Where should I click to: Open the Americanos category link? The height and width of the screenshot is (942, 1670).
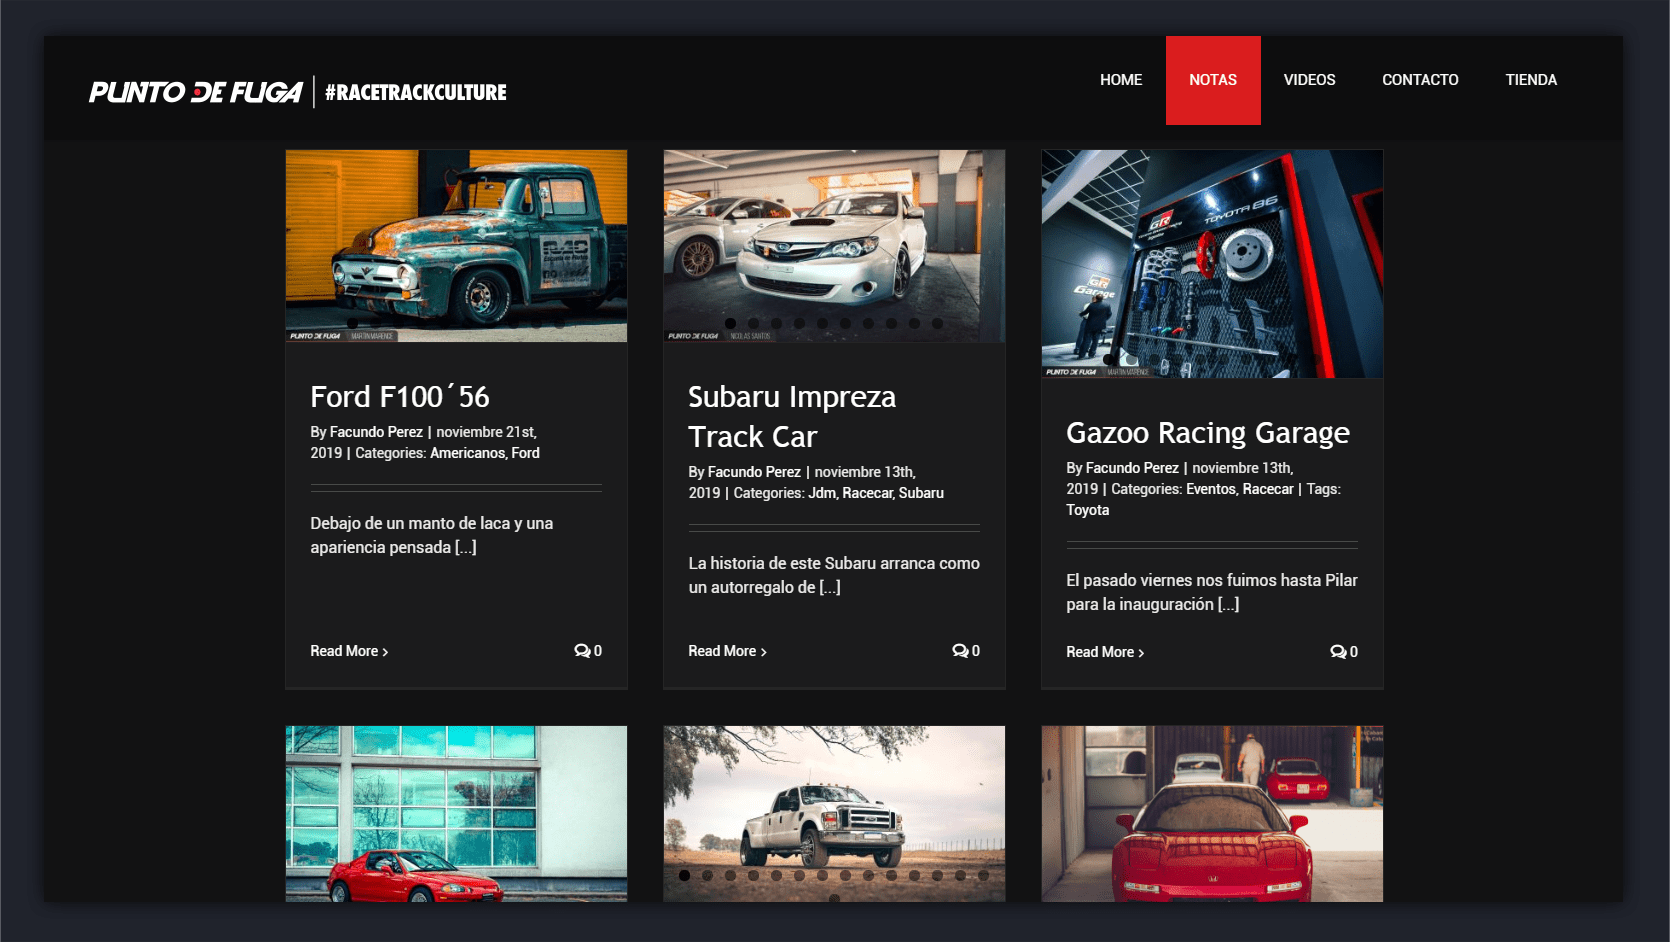pyautogui.click(x=467, y=453)
